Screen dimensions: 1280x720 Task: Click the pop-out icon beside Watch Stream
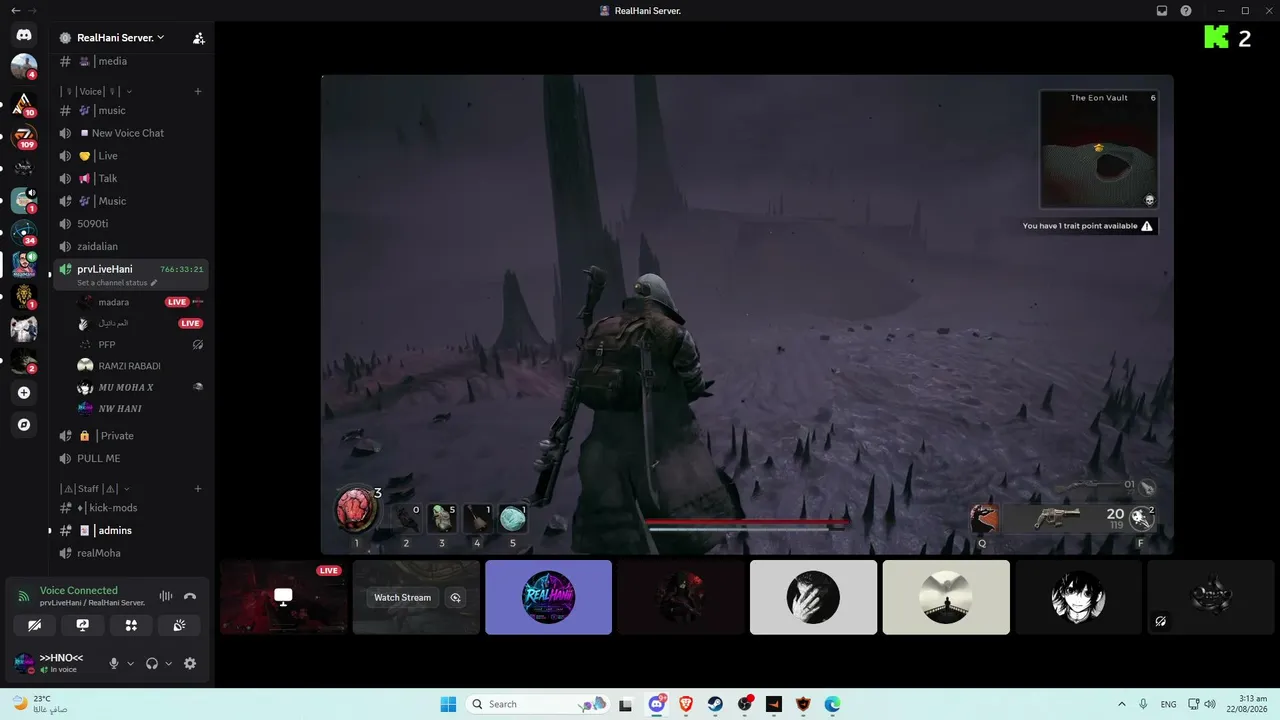tap(456, 598)
